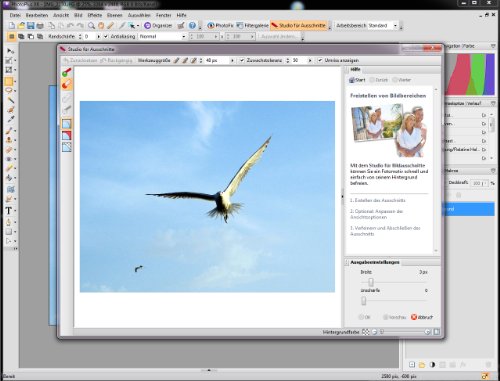Select the orange Discard brush tool in dialog
This screenshot has width=500, height=381.
click(67, 84)
